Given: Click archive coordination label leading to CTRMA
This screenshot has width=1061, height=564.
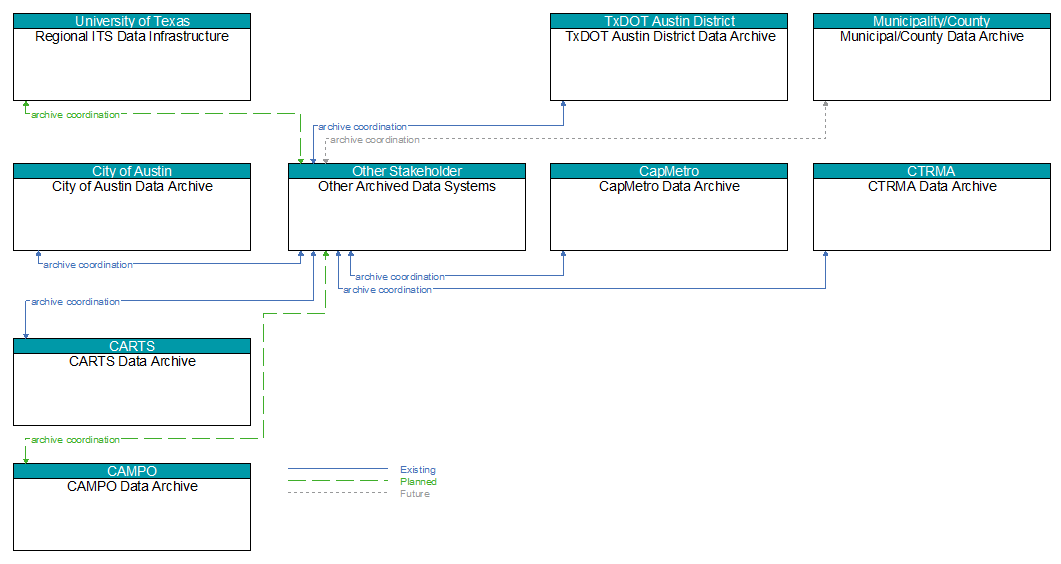Looking at the screenshot, I should click(x=387, y=290).
